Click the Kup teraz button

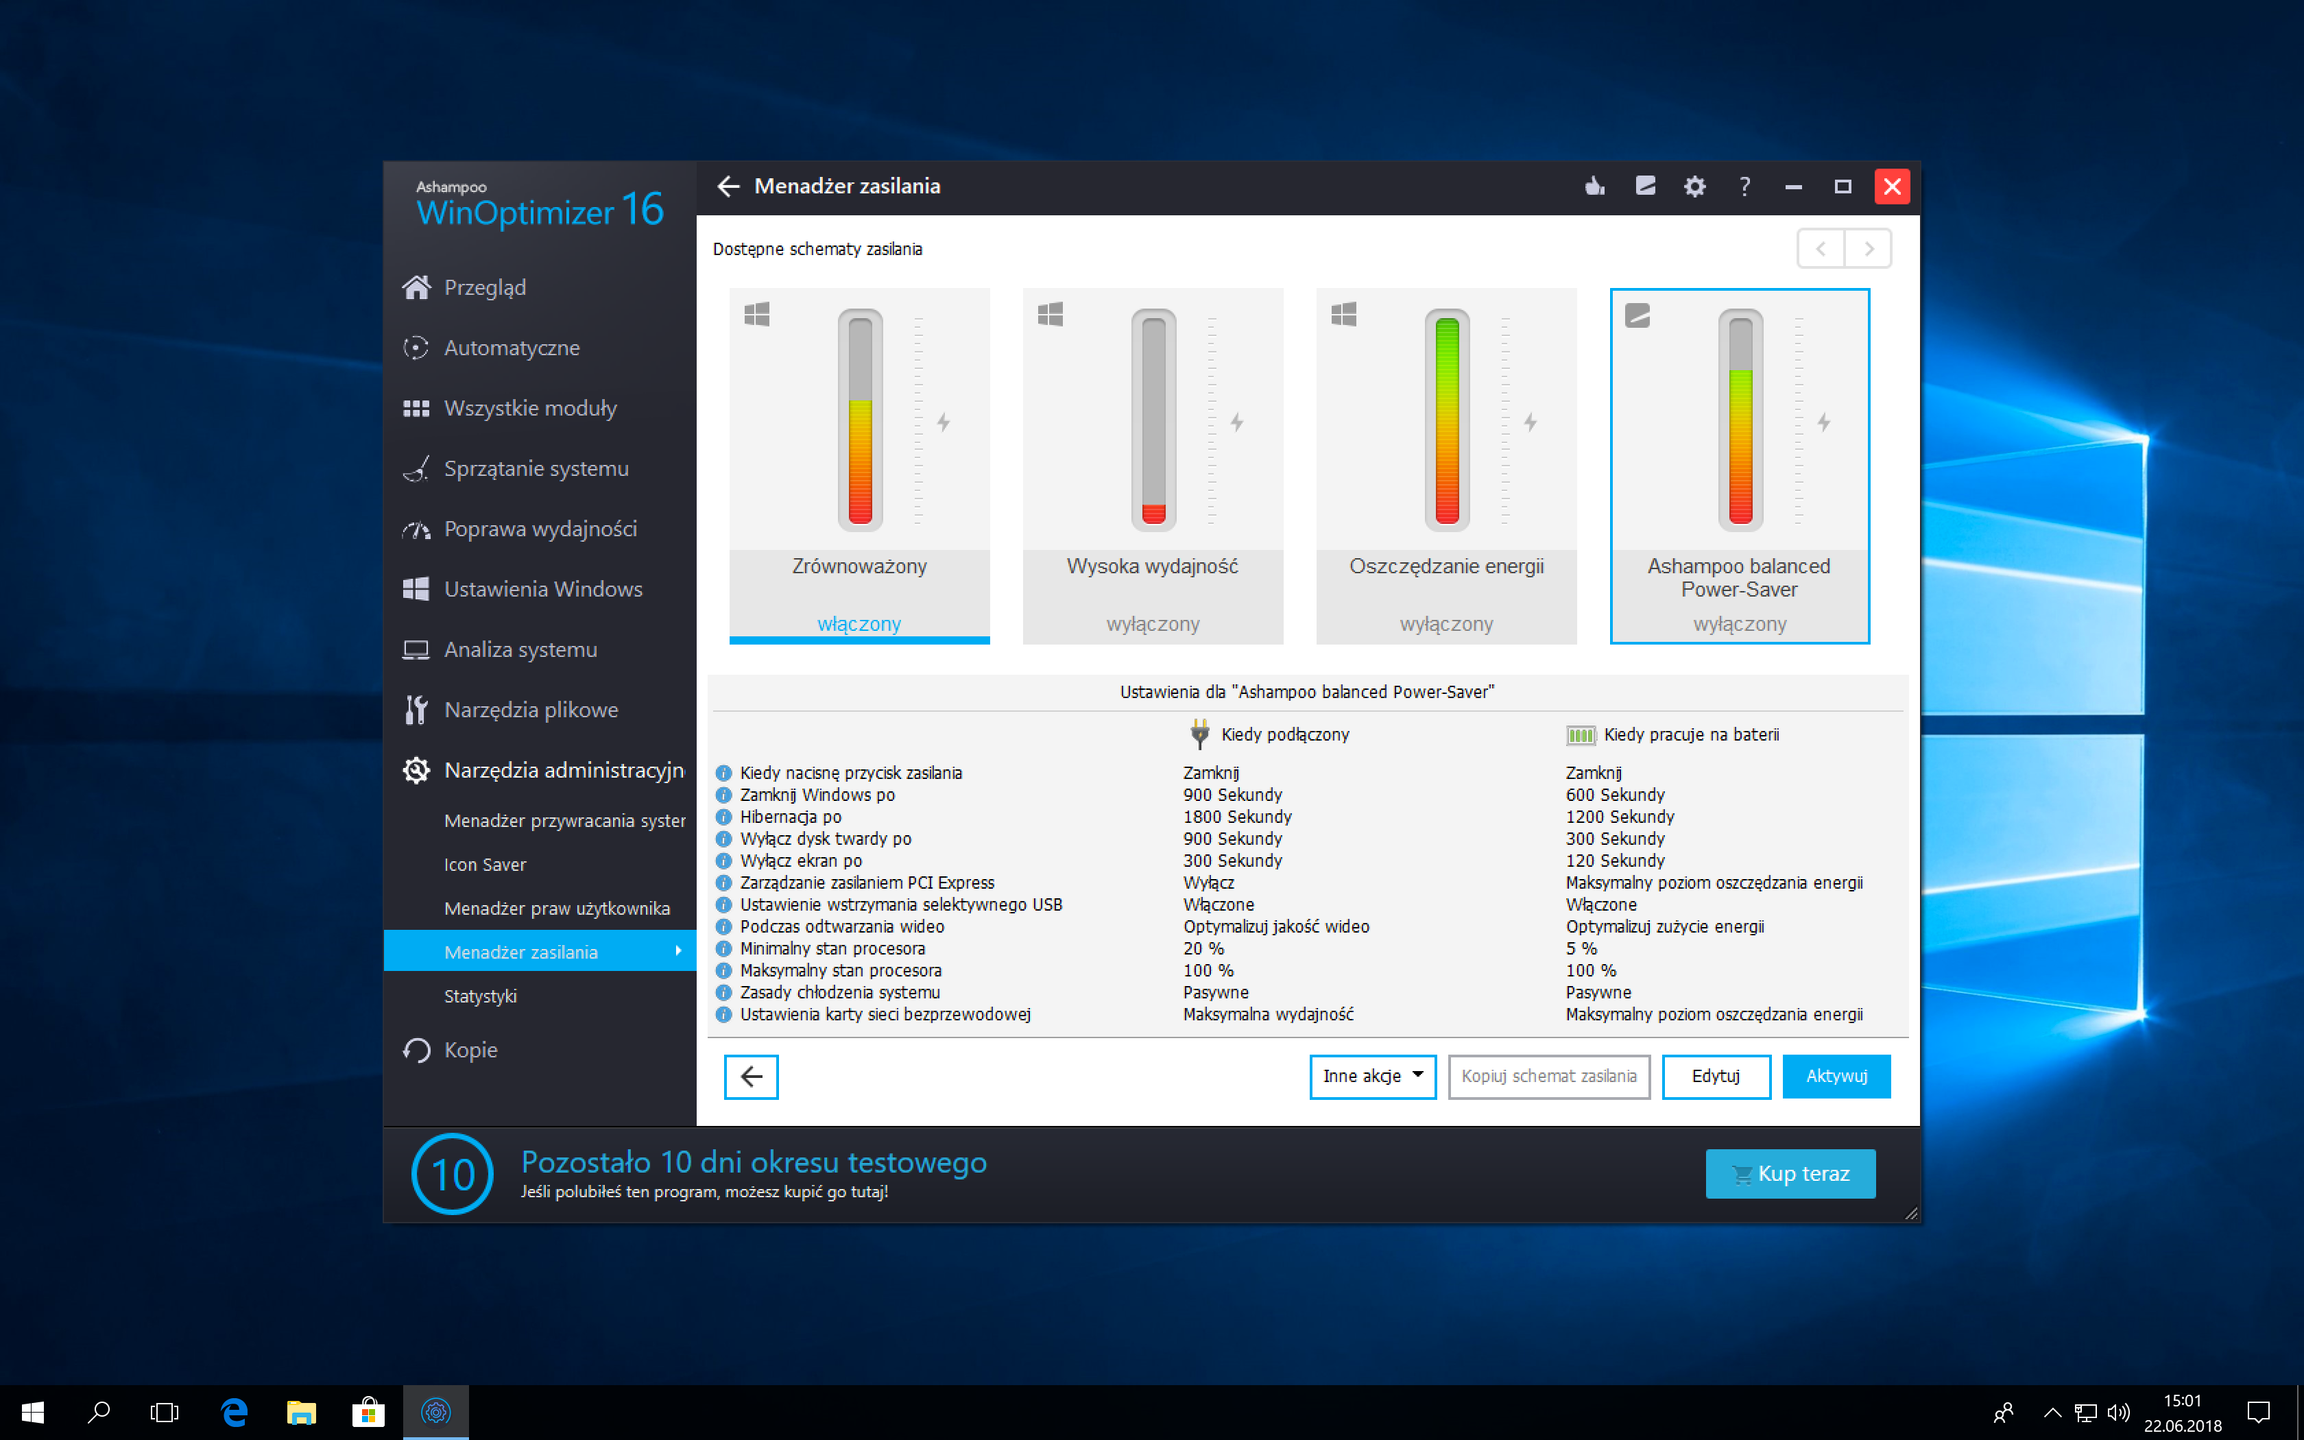1790,1173
